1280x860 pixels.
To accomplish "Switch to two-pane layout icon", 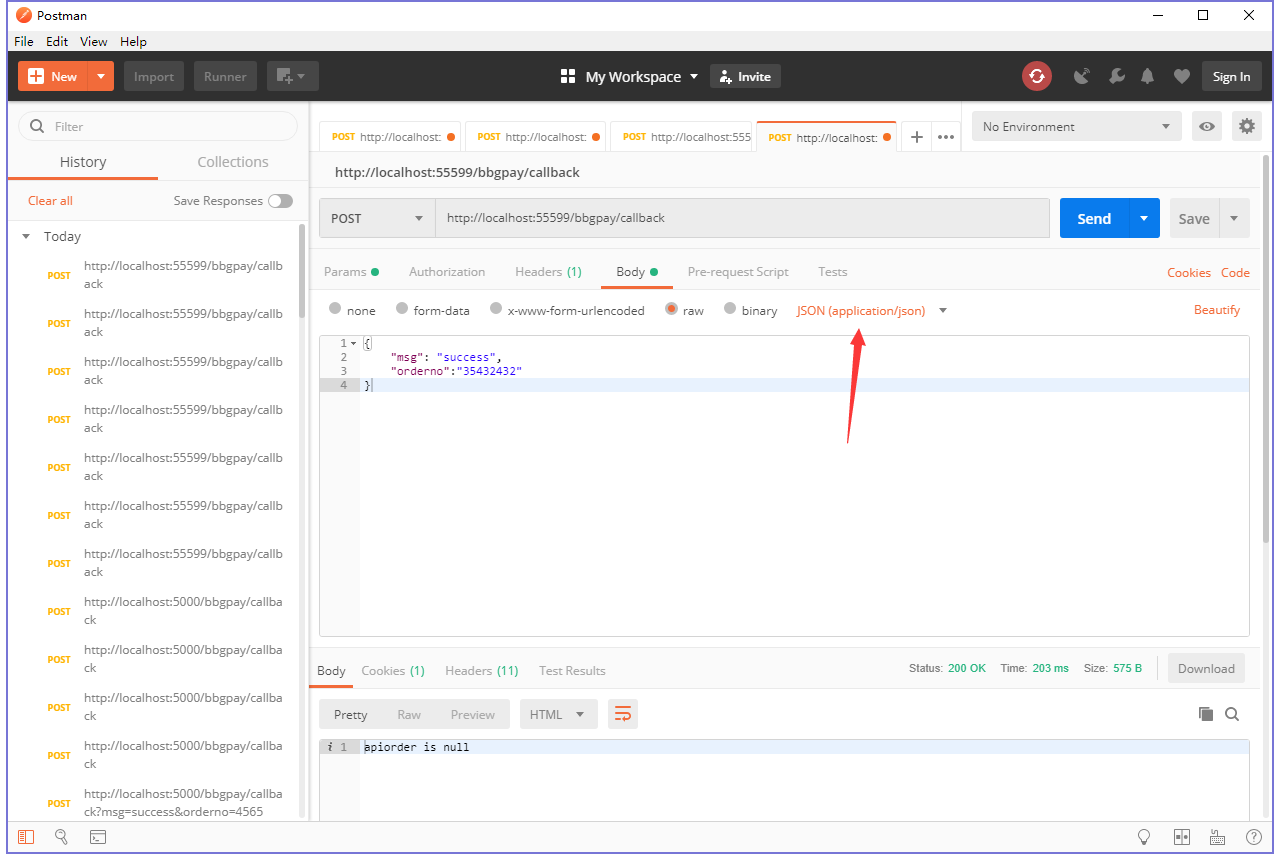I will [1181, 837].
